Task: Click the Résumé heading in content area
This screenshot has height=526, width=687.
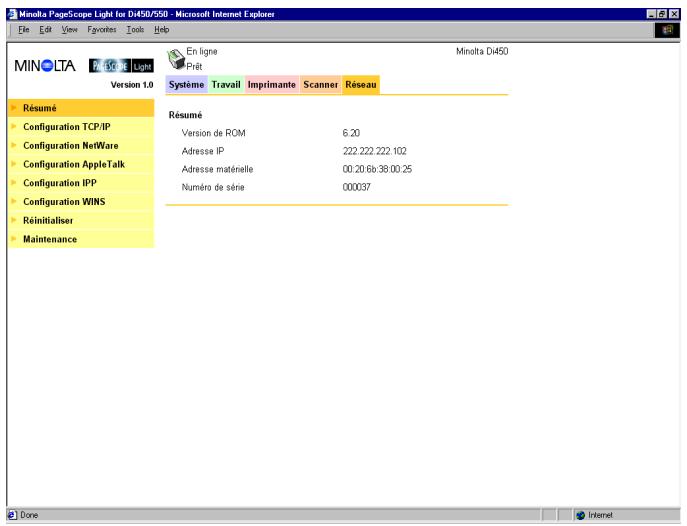Action: (185, 115)
